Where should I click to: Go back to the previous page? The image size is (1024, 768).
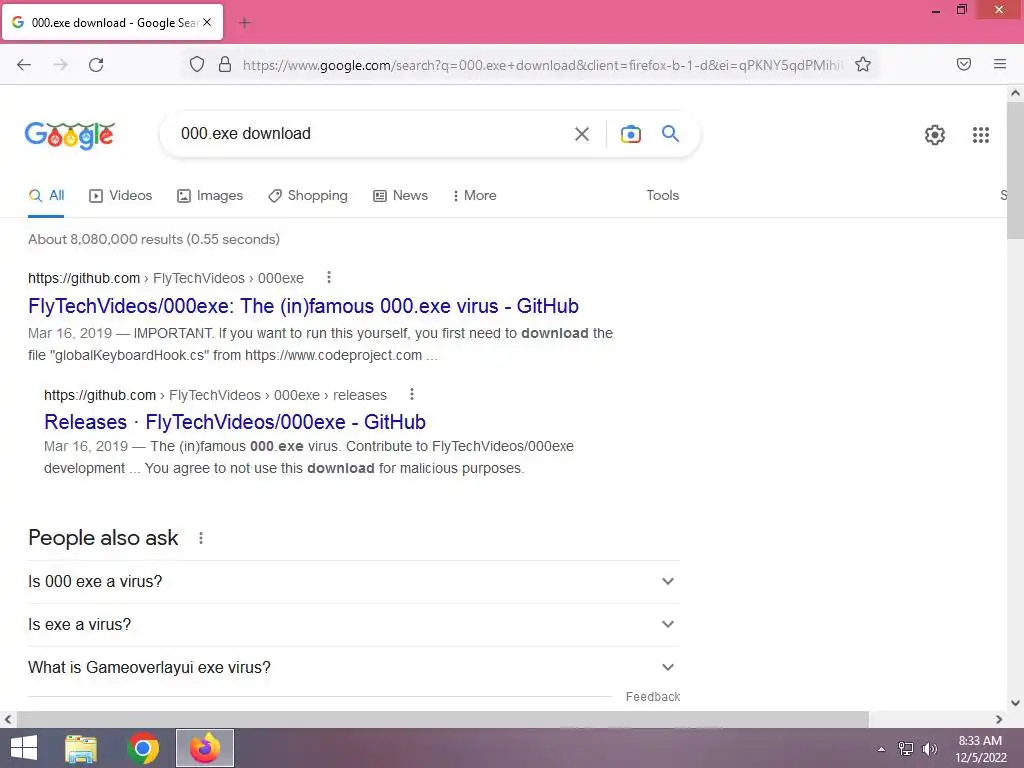coord(24,65)
